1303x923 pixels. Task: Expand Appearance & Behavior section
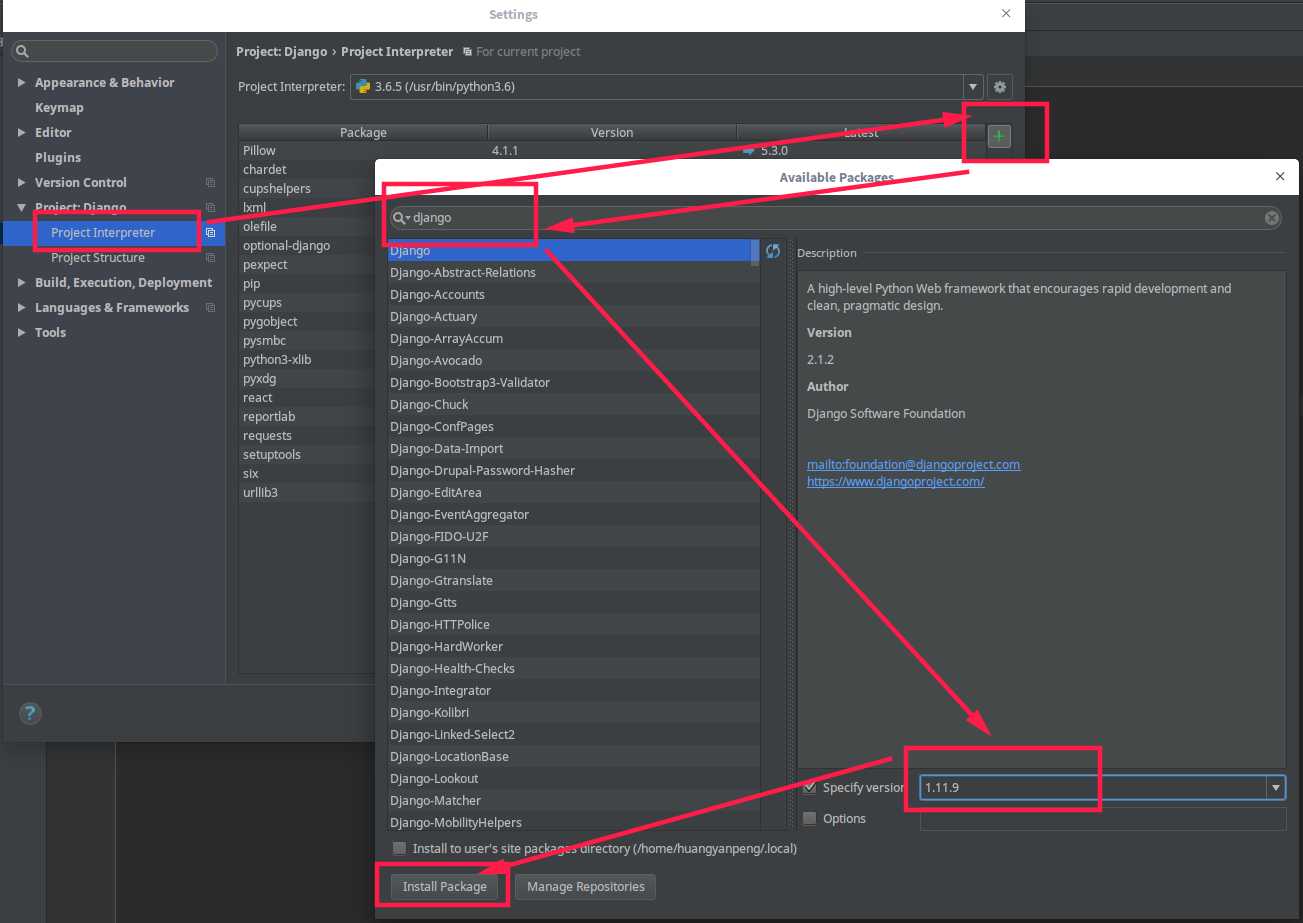pos(22,83)
